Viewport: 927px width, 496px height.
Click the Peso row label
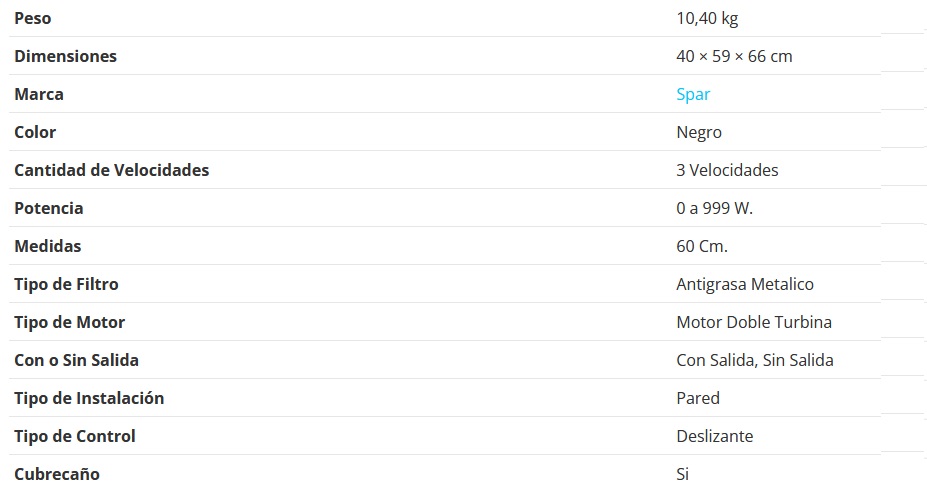pyautogui.click(x=32, y=18)
